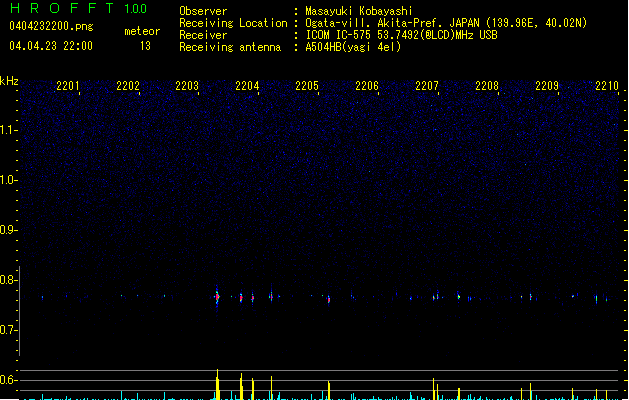Click the strongest meteor echo before 2204
Viewport: 629px width, 400px height.
217,297
